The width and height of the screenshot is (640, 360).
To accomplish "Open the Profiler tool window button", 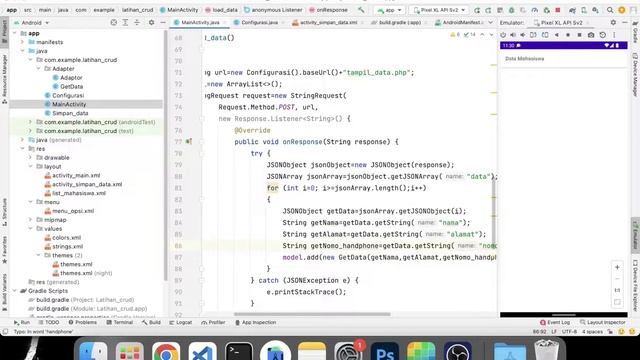I will coord(213,322).
